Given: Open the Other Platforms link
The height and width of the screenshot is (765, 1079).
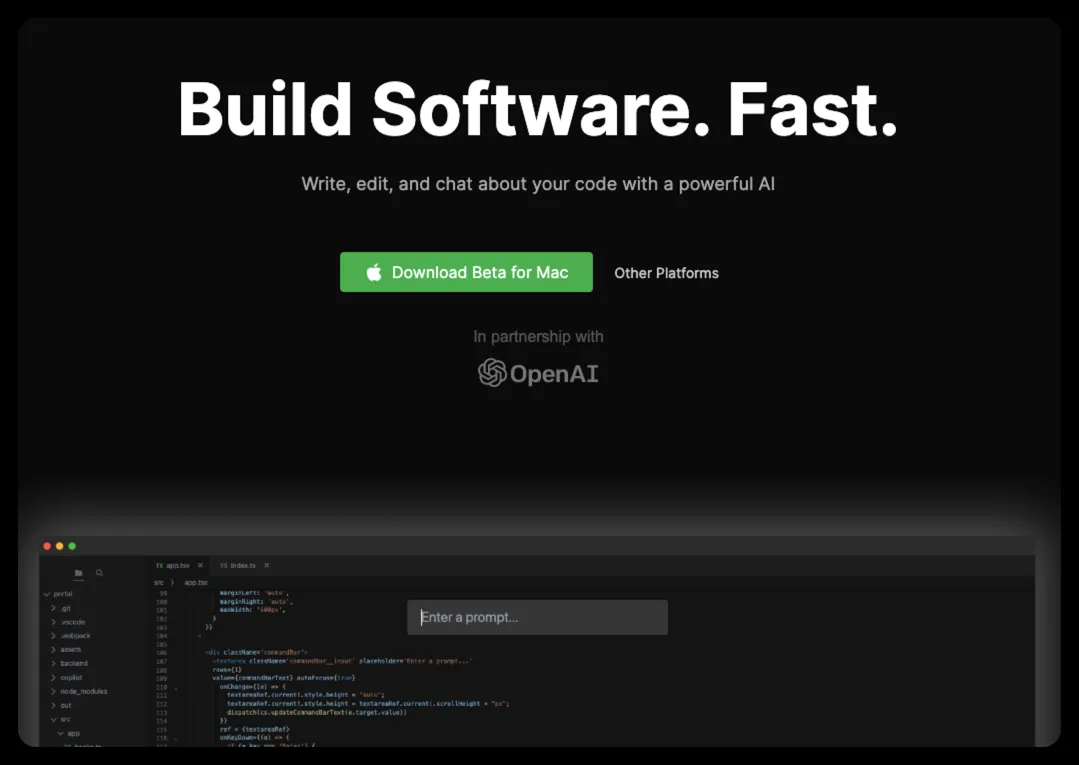Looking at the screenshot, I should click(x=666, y=273).
